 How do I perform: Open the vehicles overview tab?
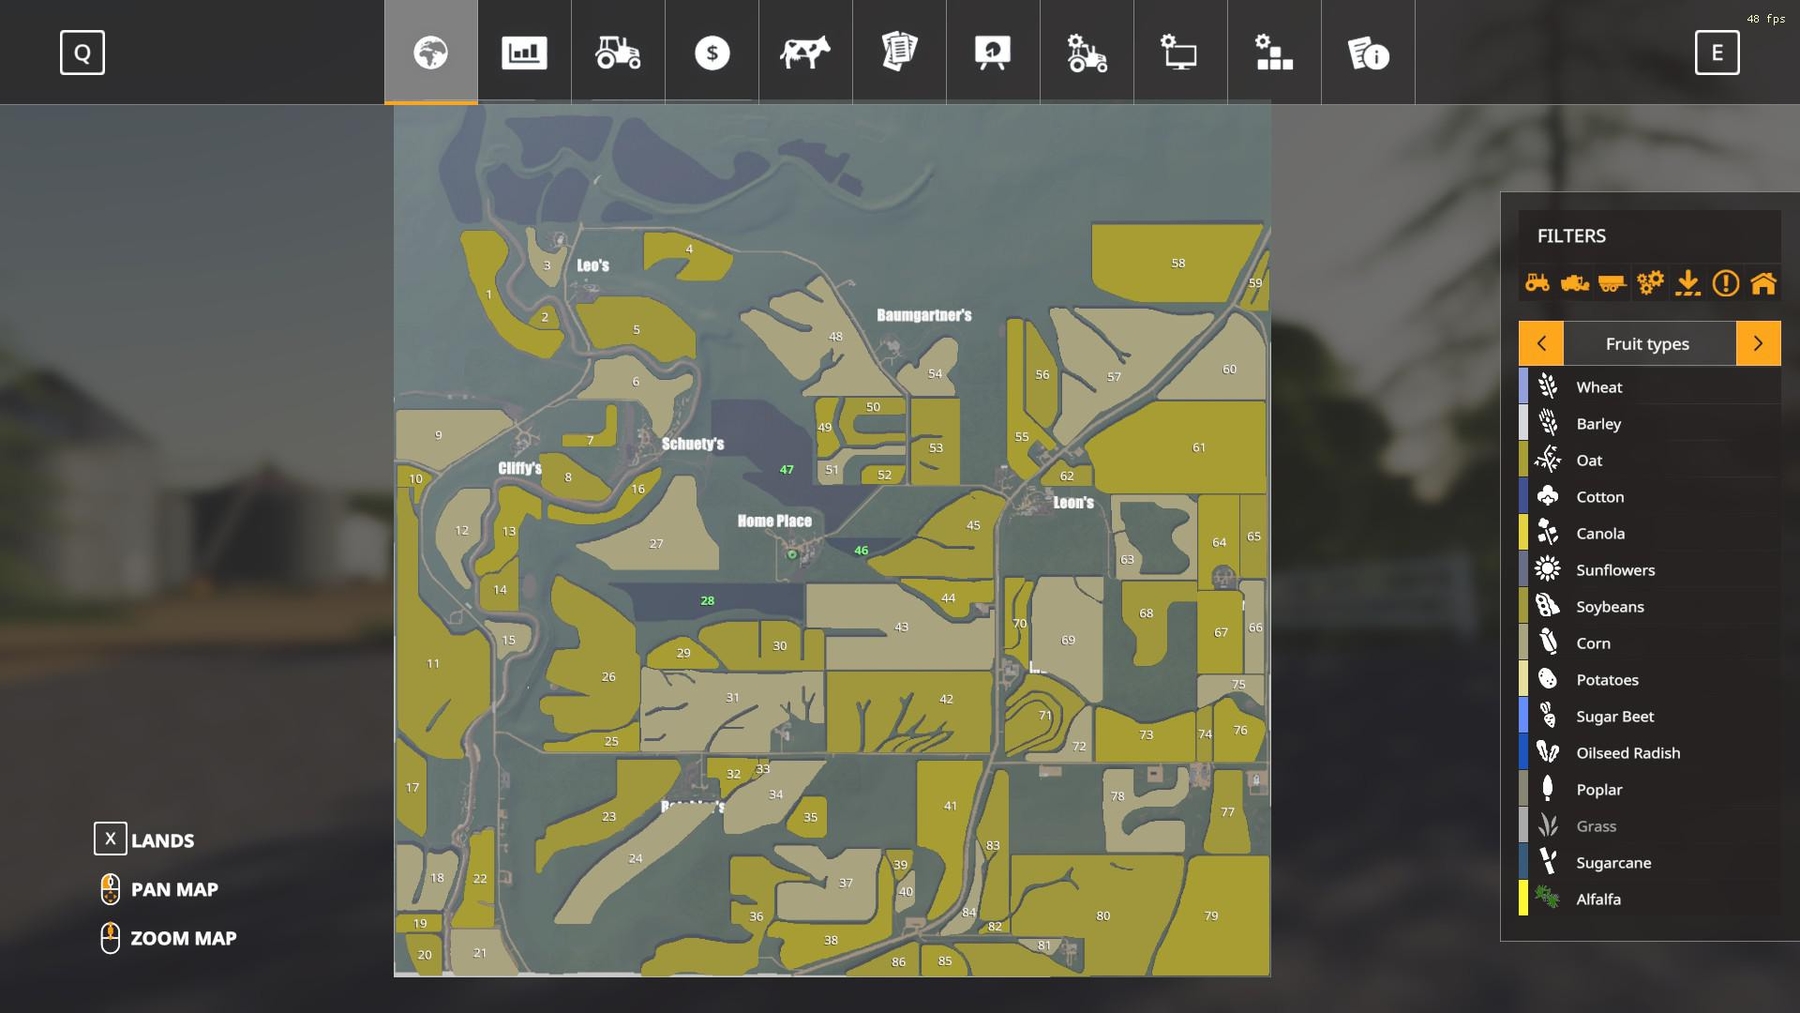click(618, 52)
